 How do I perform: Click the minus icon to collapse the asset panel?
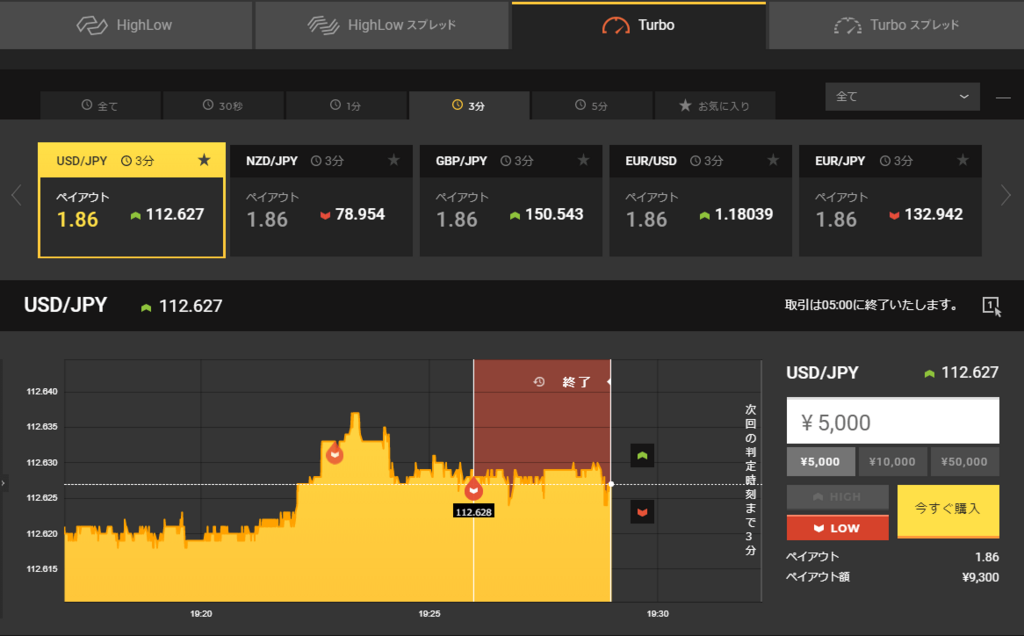pos(1003,96)
